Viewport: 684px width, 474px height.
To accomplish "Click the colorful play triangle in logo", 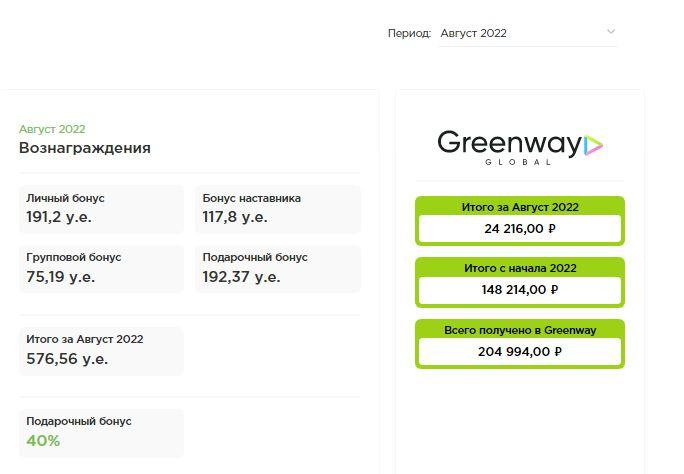I will (x=593, y=145).
